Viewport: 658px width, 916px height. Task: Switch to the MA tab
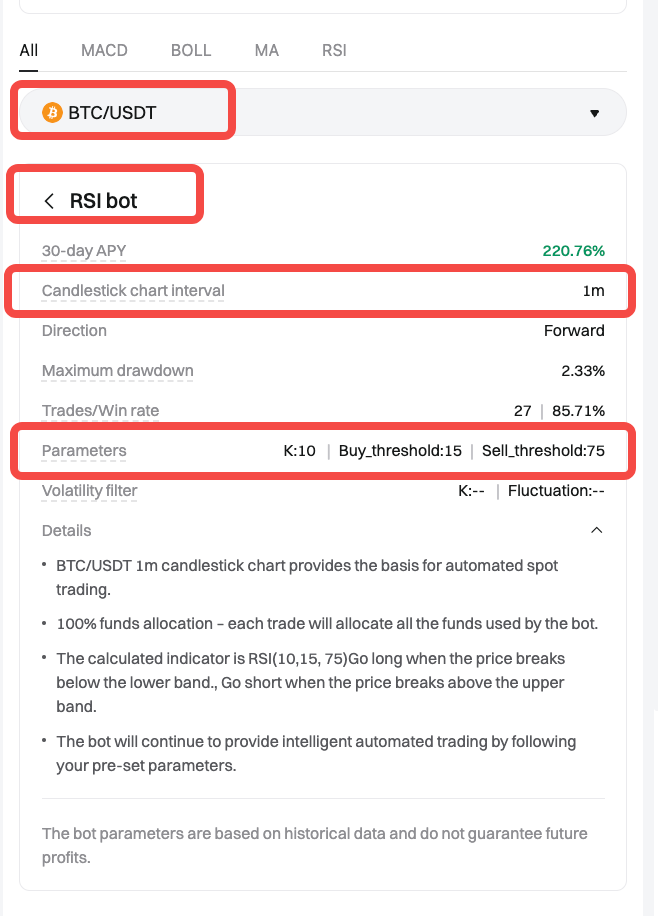tap(266, 50)
